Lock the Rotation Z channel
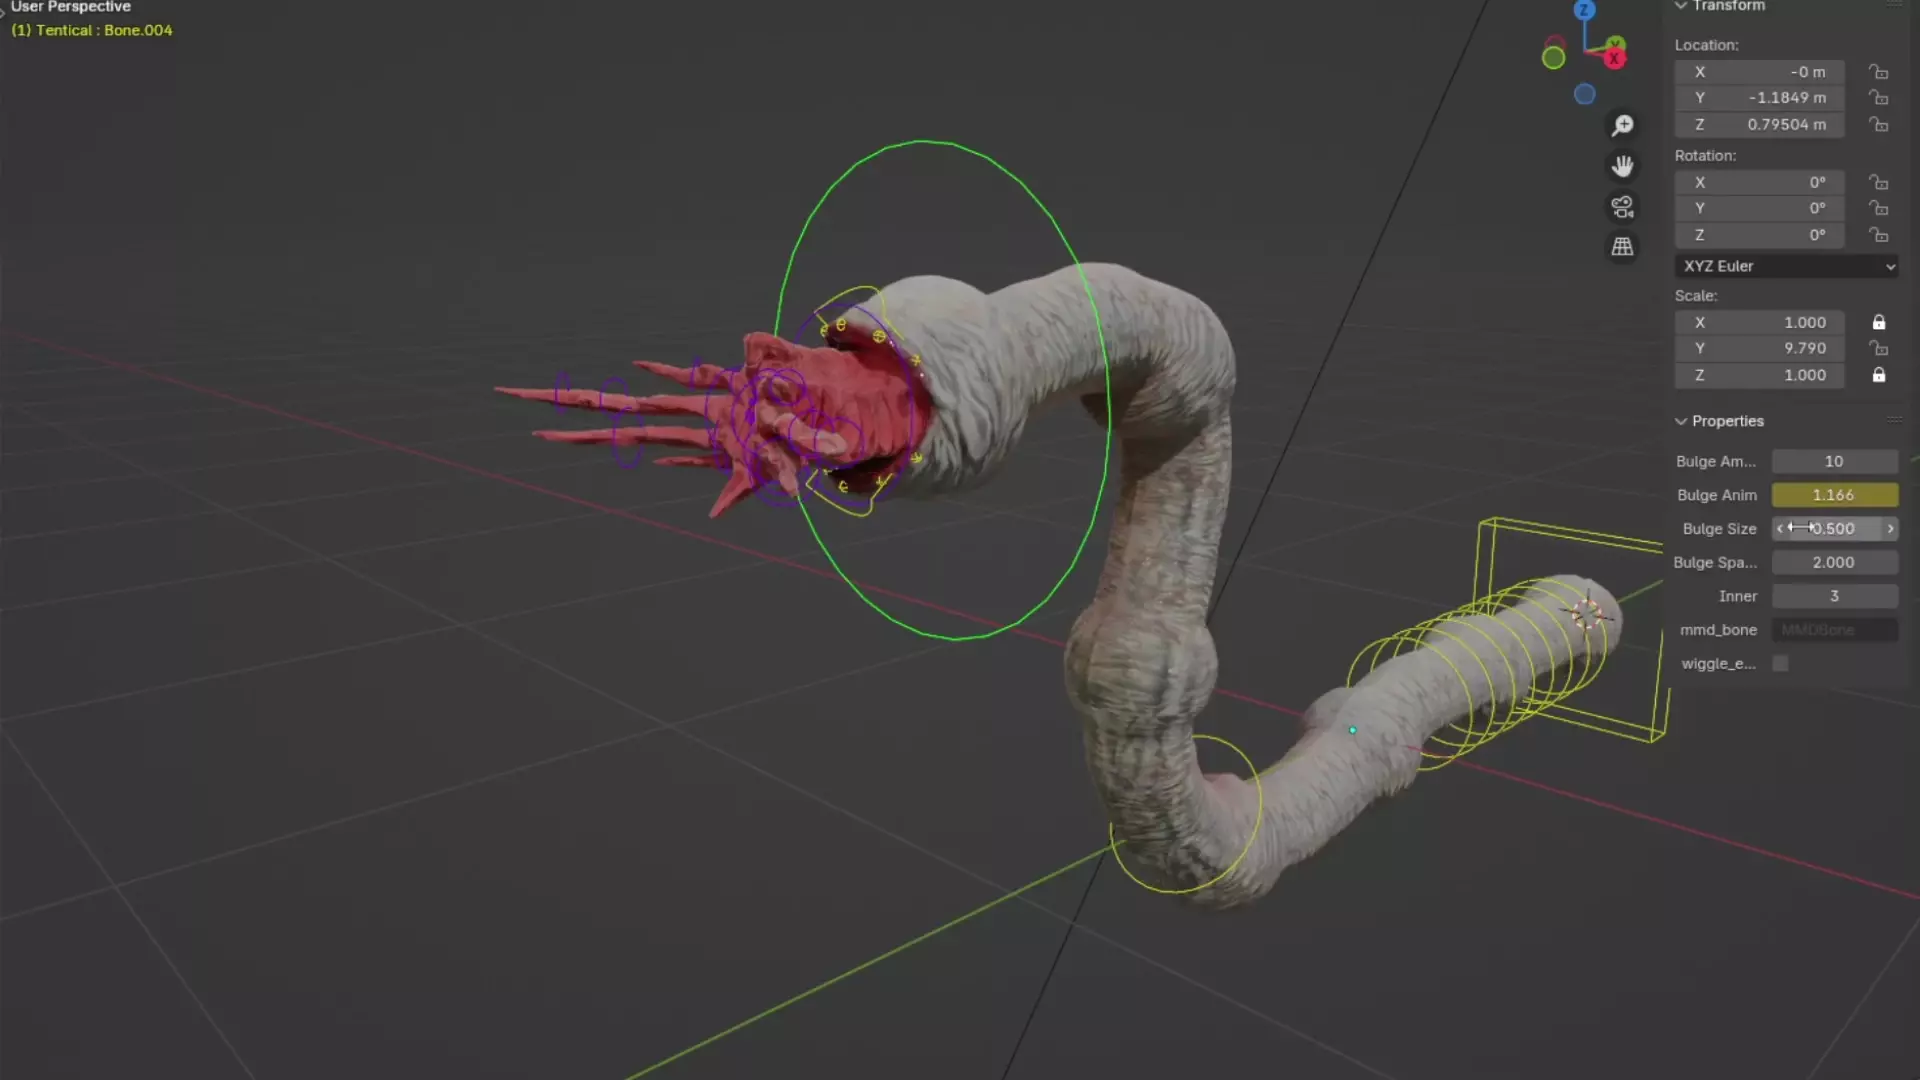The height and width of the screenshot is (1080, 1920). (x=1879, y=235)
